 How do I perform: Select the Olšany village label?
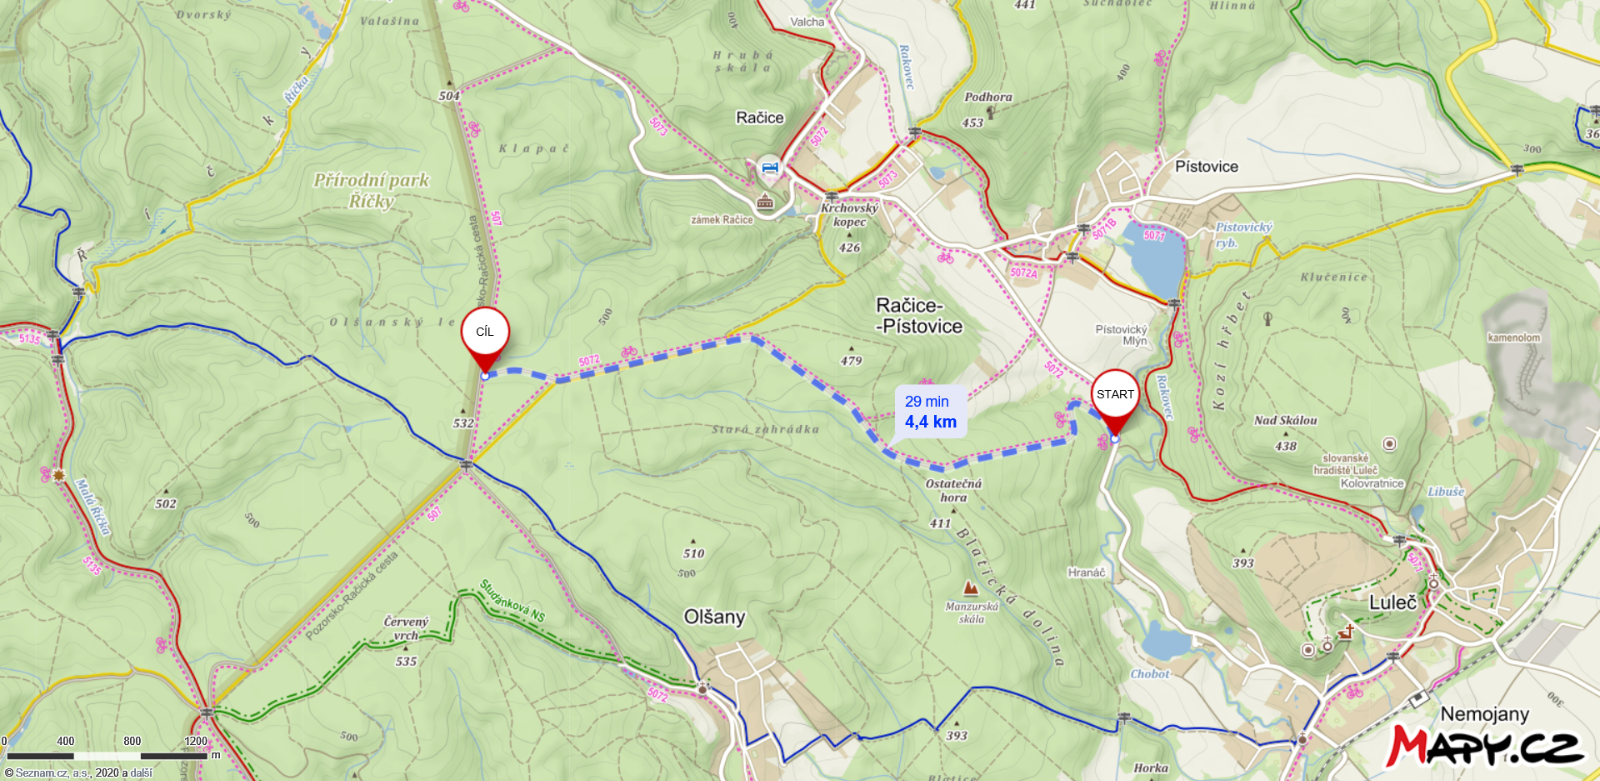(x=714, y=617)
